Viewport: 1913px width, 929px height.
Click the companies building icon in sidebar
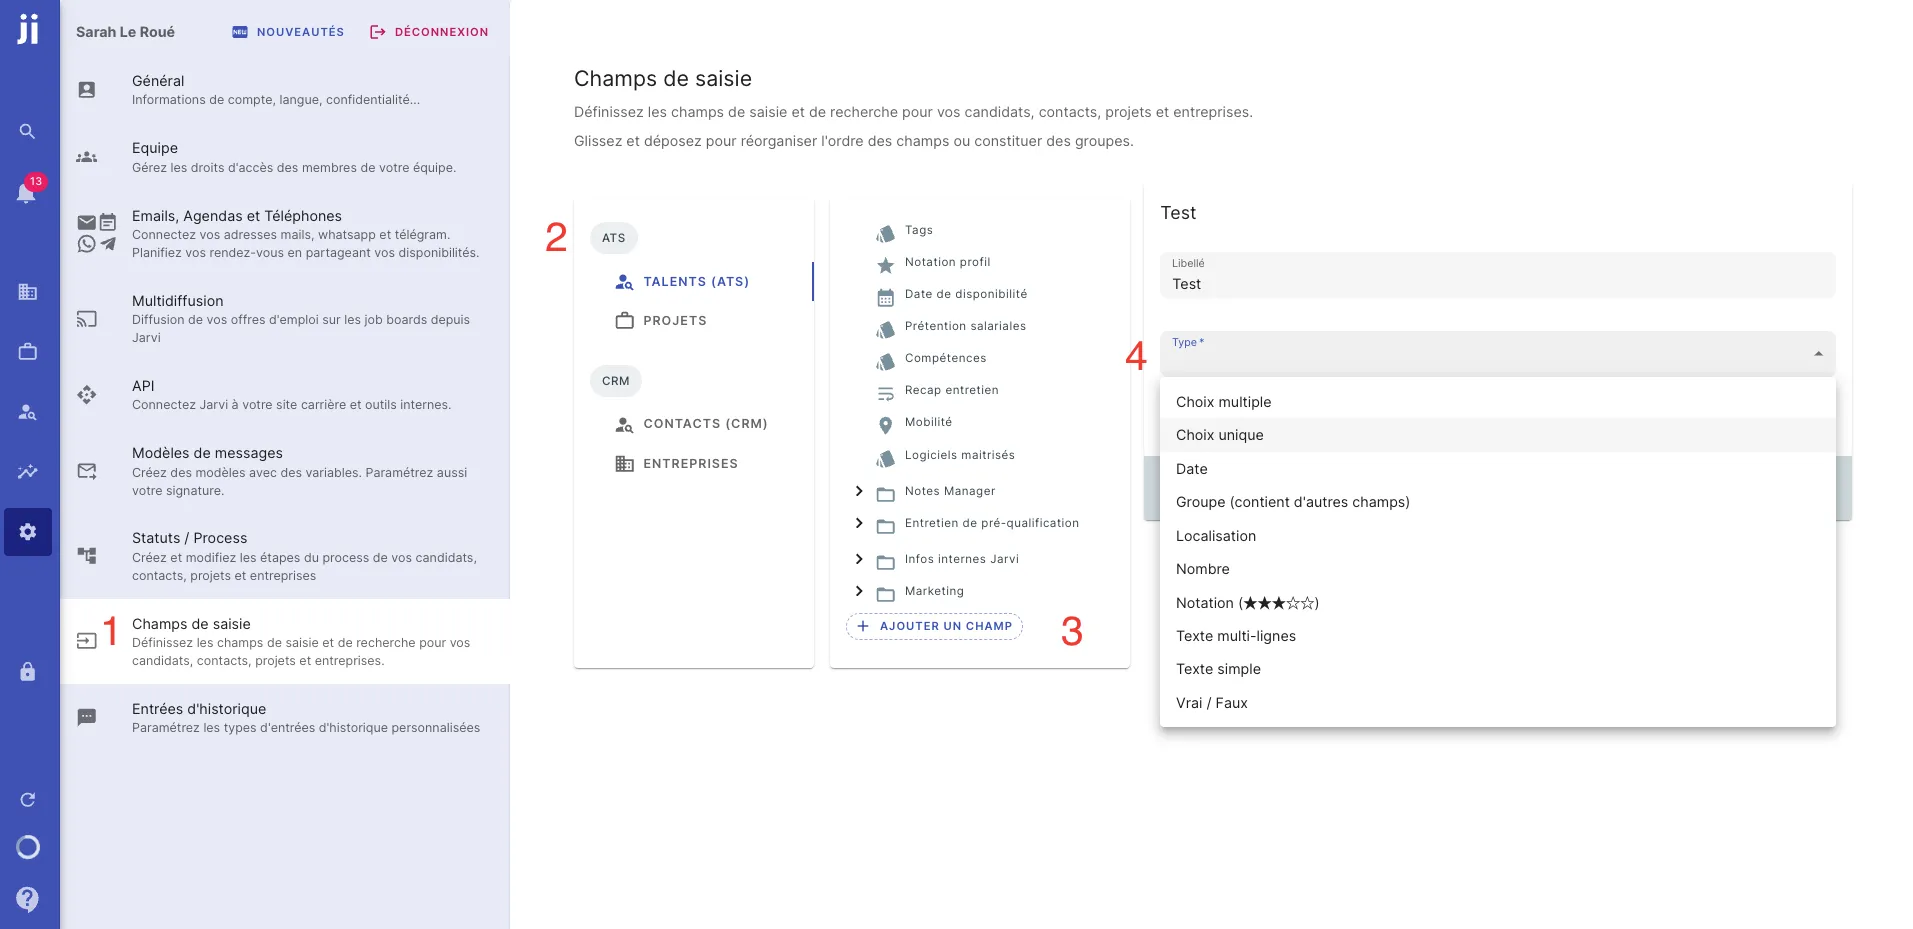[x=27, y=292]
